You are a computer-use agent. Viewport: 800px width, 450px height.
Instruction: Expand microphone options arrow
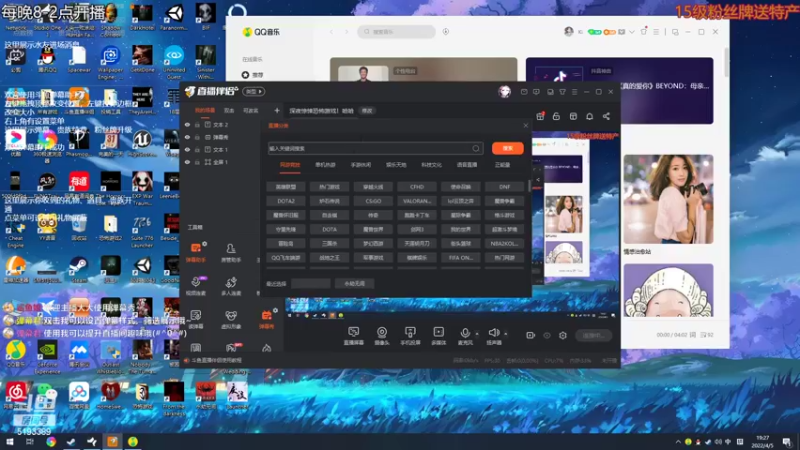[477, 334]
